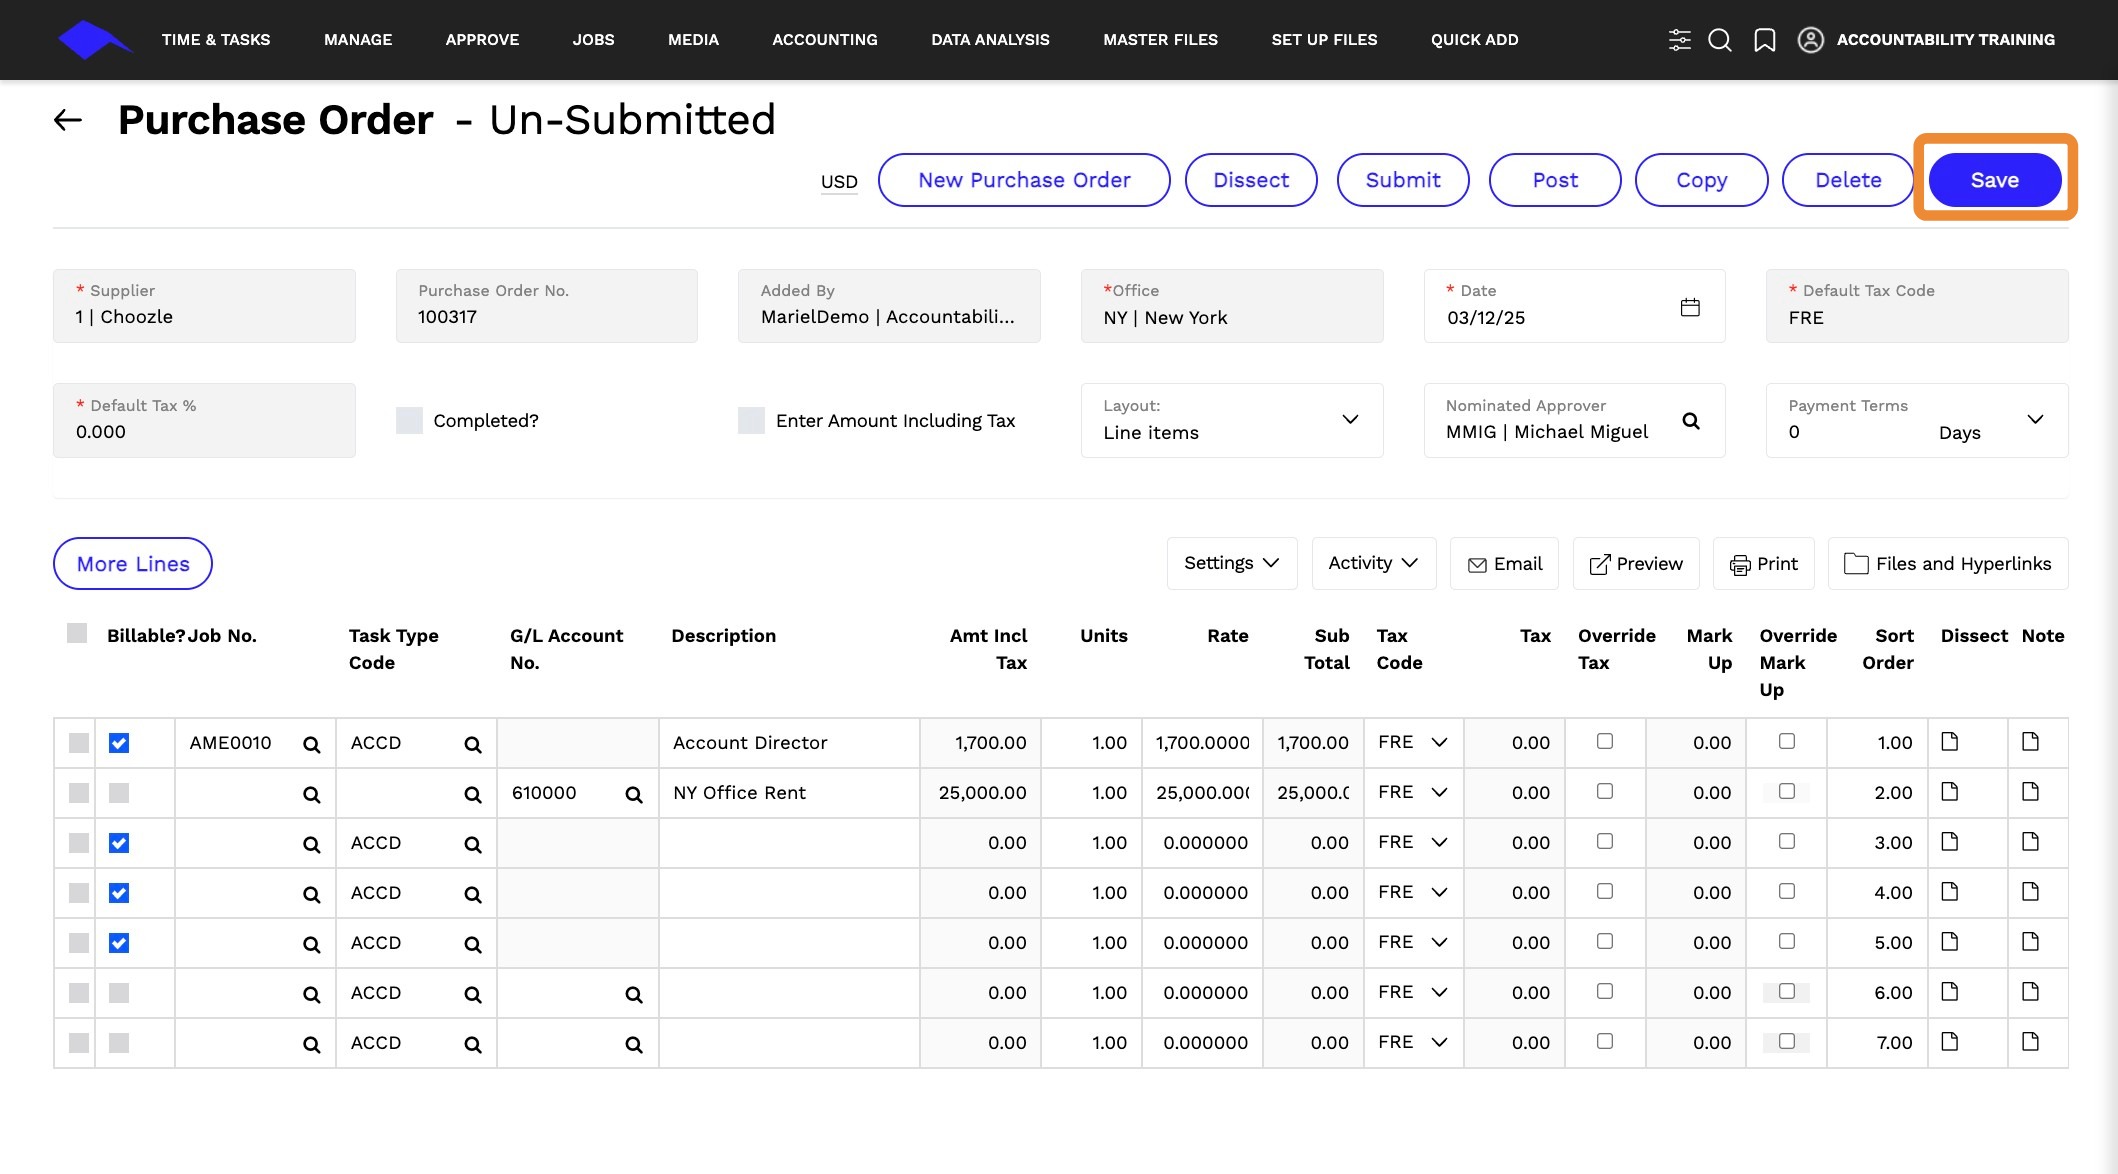This screenshot has height=1174, width=2118.
Task: Expand the Settings dropdown above the table
Action: coord(1232,563)
